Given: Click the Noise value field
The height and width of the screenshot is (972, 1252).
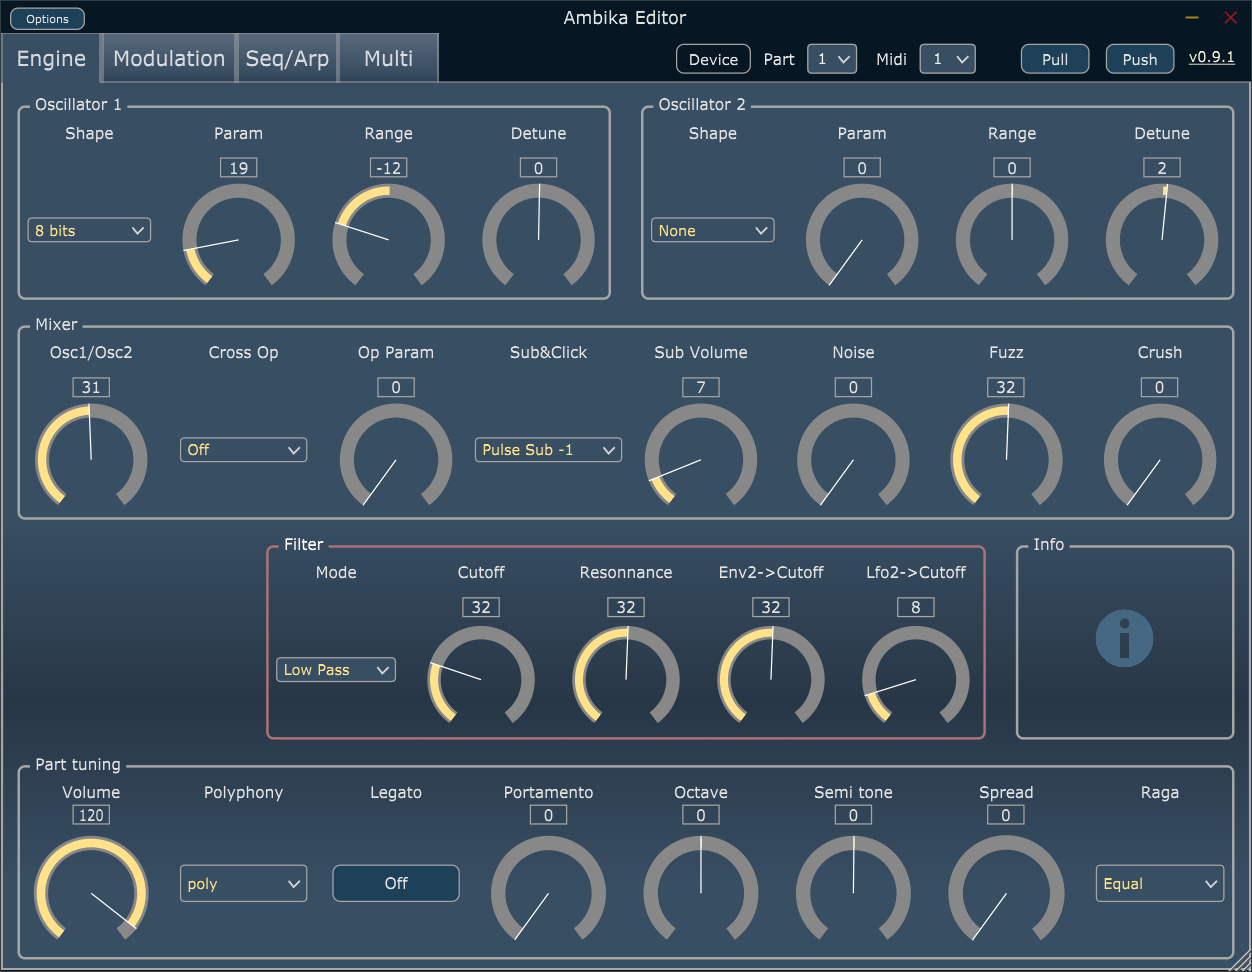Looking at the screenshot, I should 853,387.
